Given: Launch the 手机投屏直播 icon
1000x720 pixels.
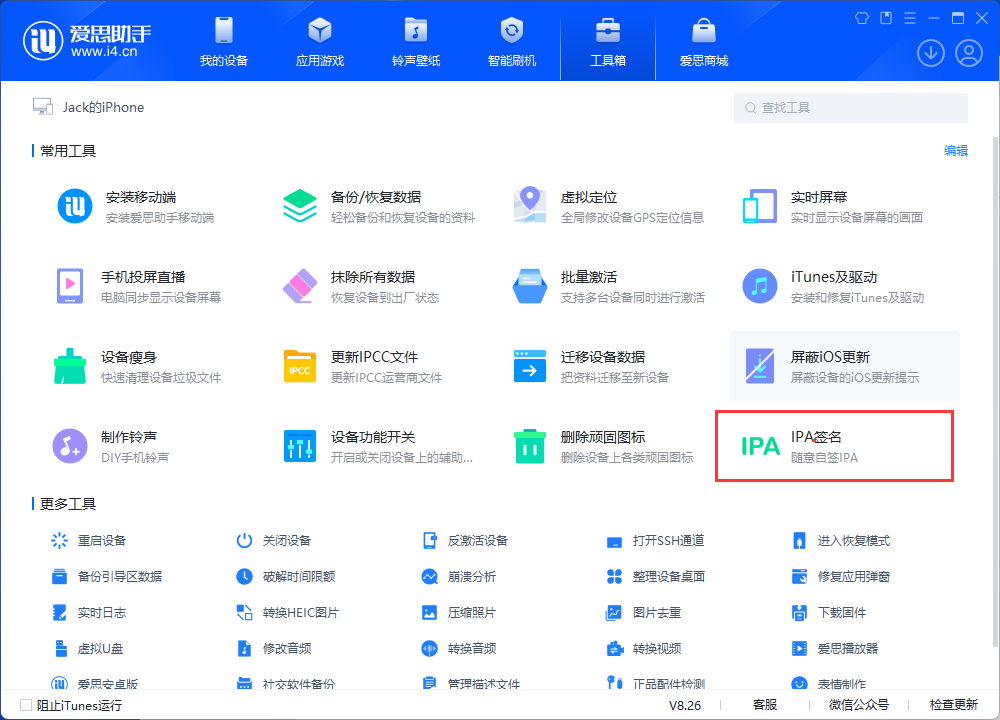Looking at the screenshot, I should click(x=70, y=286).
